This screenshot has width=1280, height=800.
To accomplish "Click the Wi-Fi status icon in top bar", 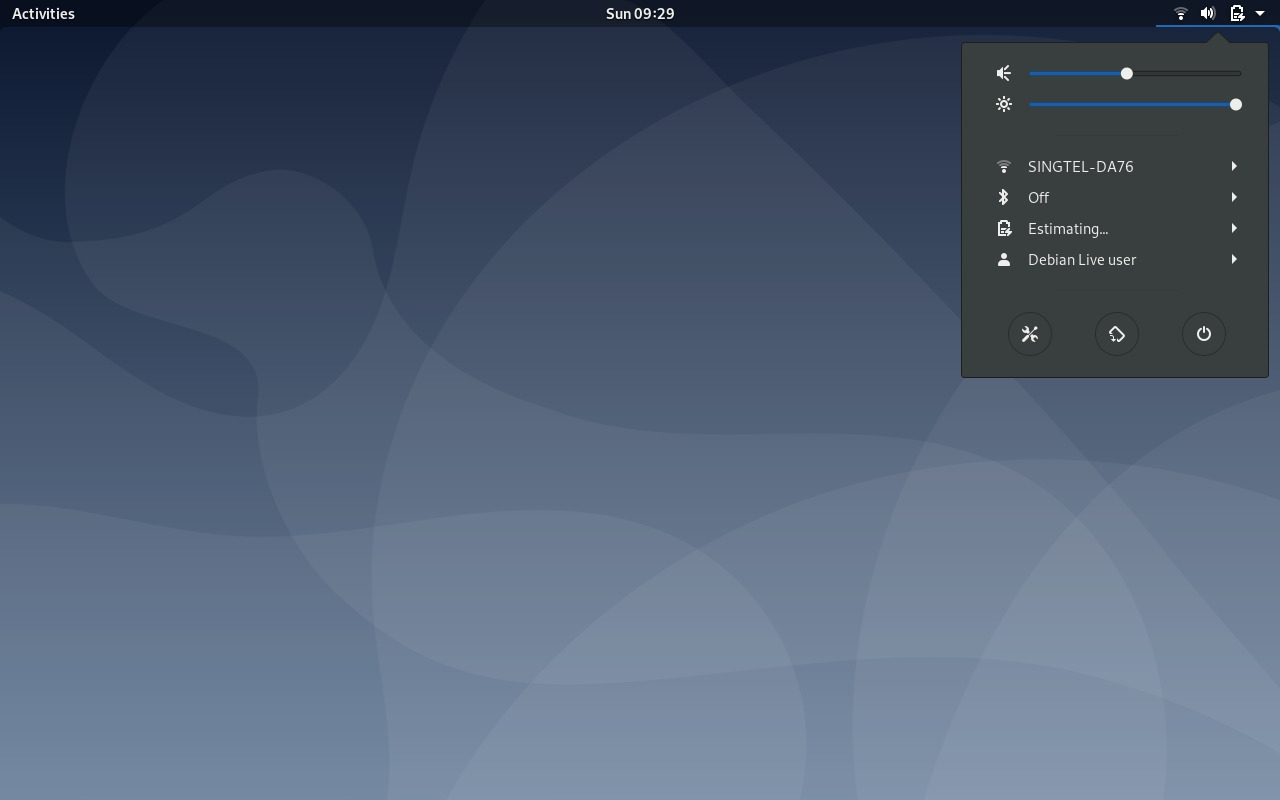I will point(1180,13).
